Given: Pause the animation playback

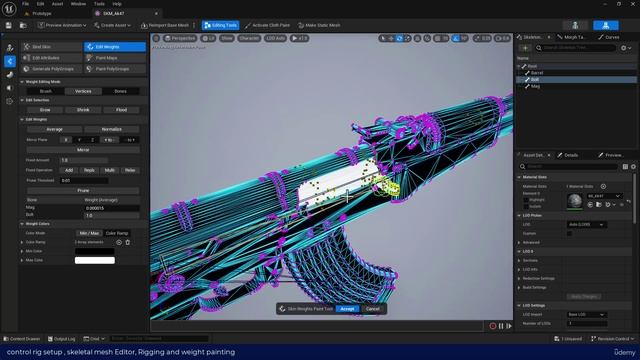Looking at the screenshot, I should point(501,326).
